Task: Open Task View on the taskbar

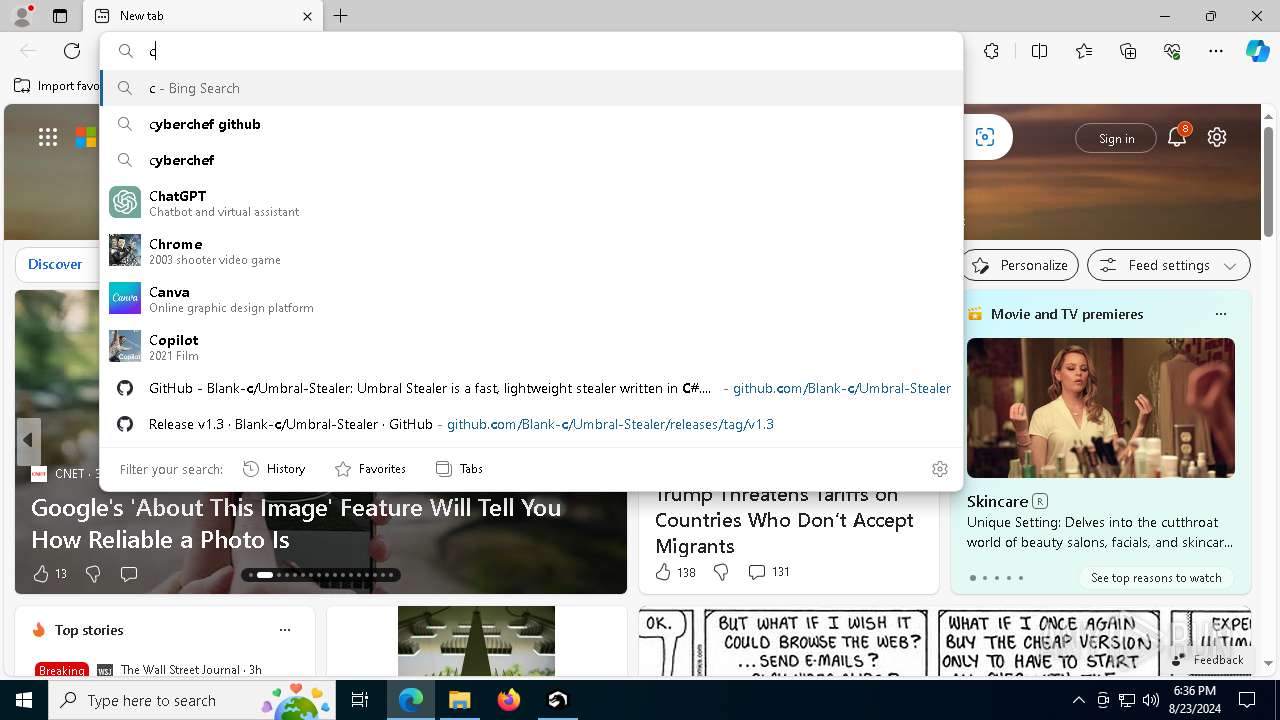Action: click(361, 700)
